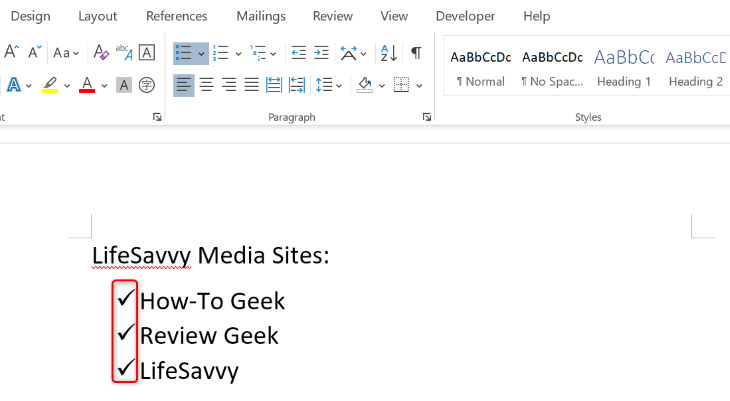
Task: Open the numbering library dropdown arrow
Action: point(238,54)
